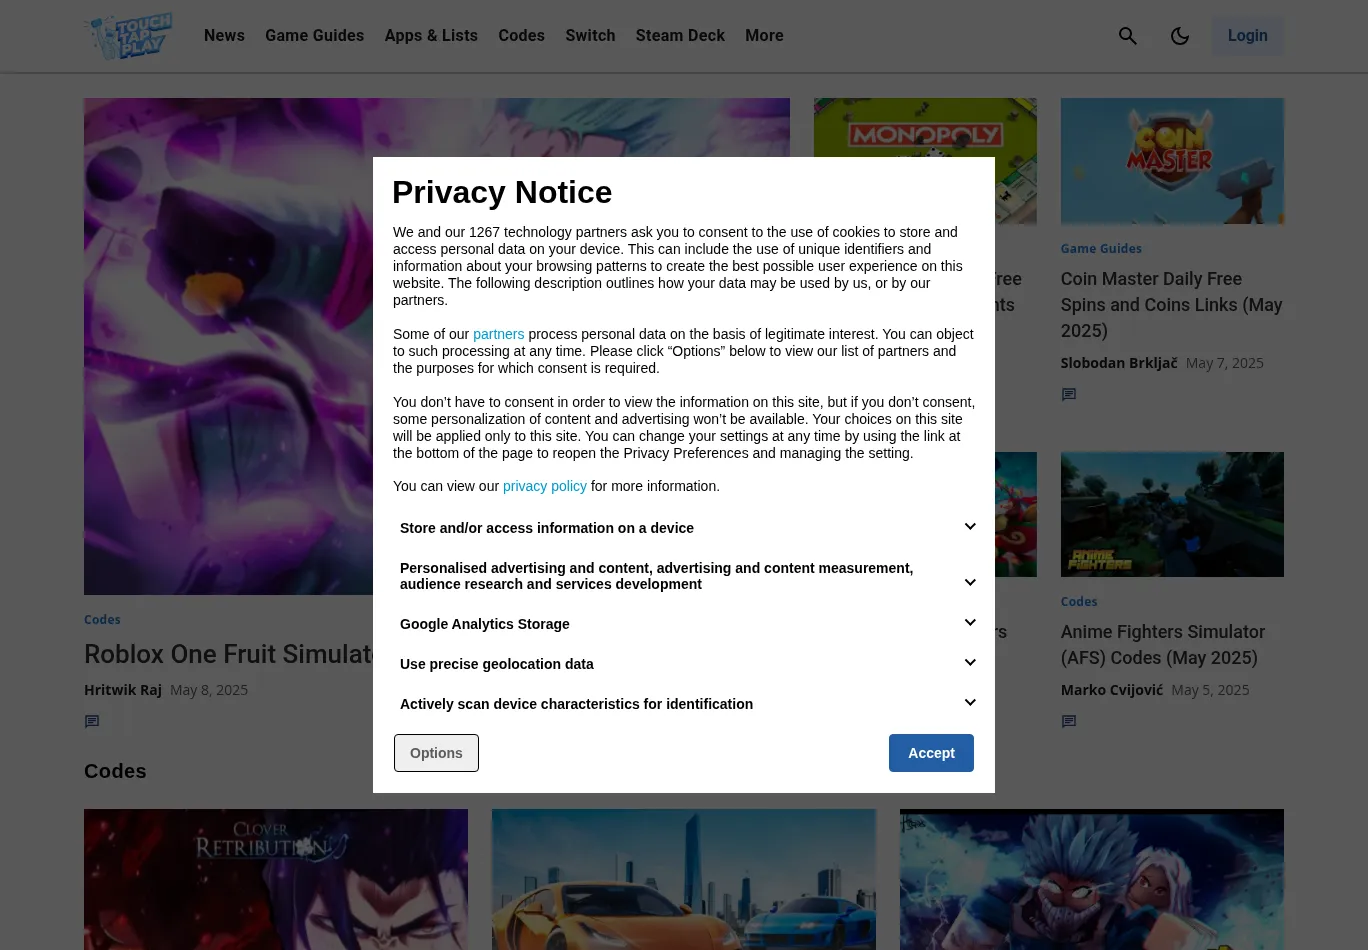This screenshot has height=950, width=1368.
Task: Expand the Google Analytics Storage section
Action: 969,623
